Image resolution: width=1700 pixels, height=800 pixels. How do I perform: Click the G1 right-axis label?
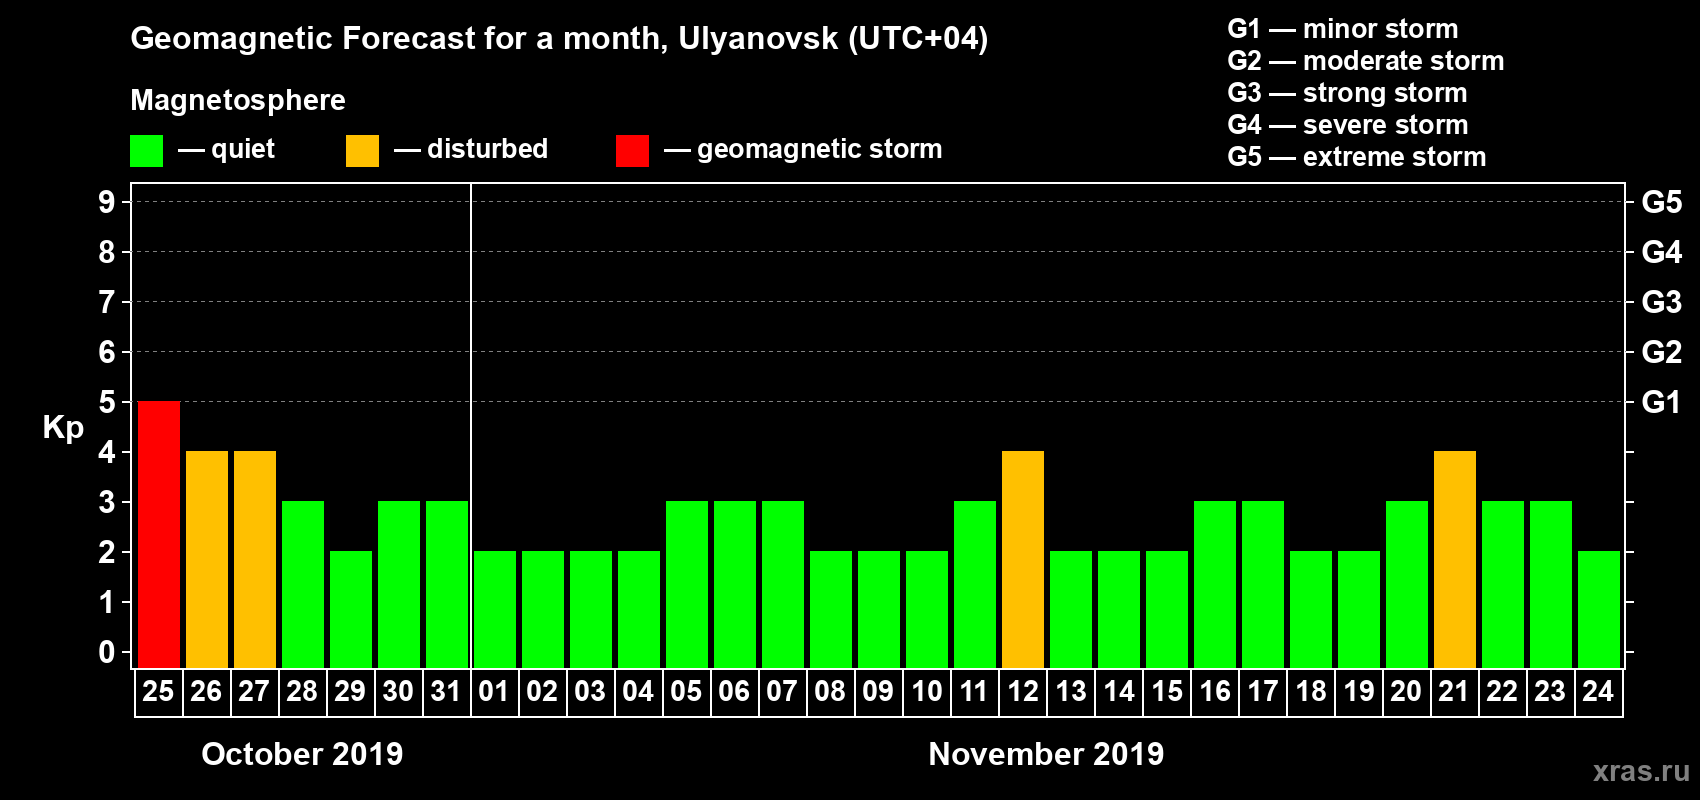tap(1662, 402)
